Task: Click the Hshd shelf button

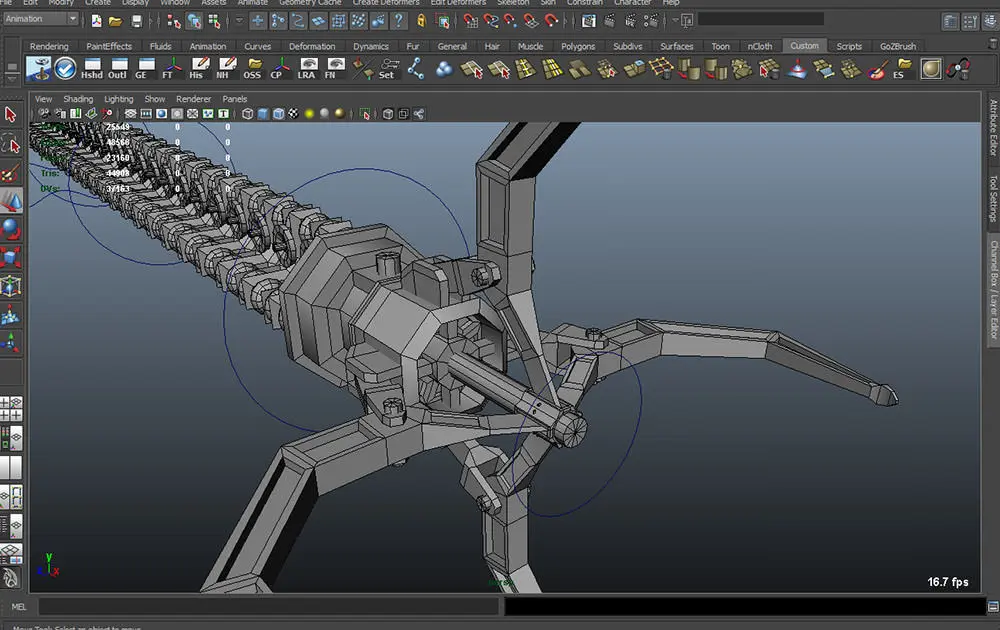Action: click(x=92, y=68)
